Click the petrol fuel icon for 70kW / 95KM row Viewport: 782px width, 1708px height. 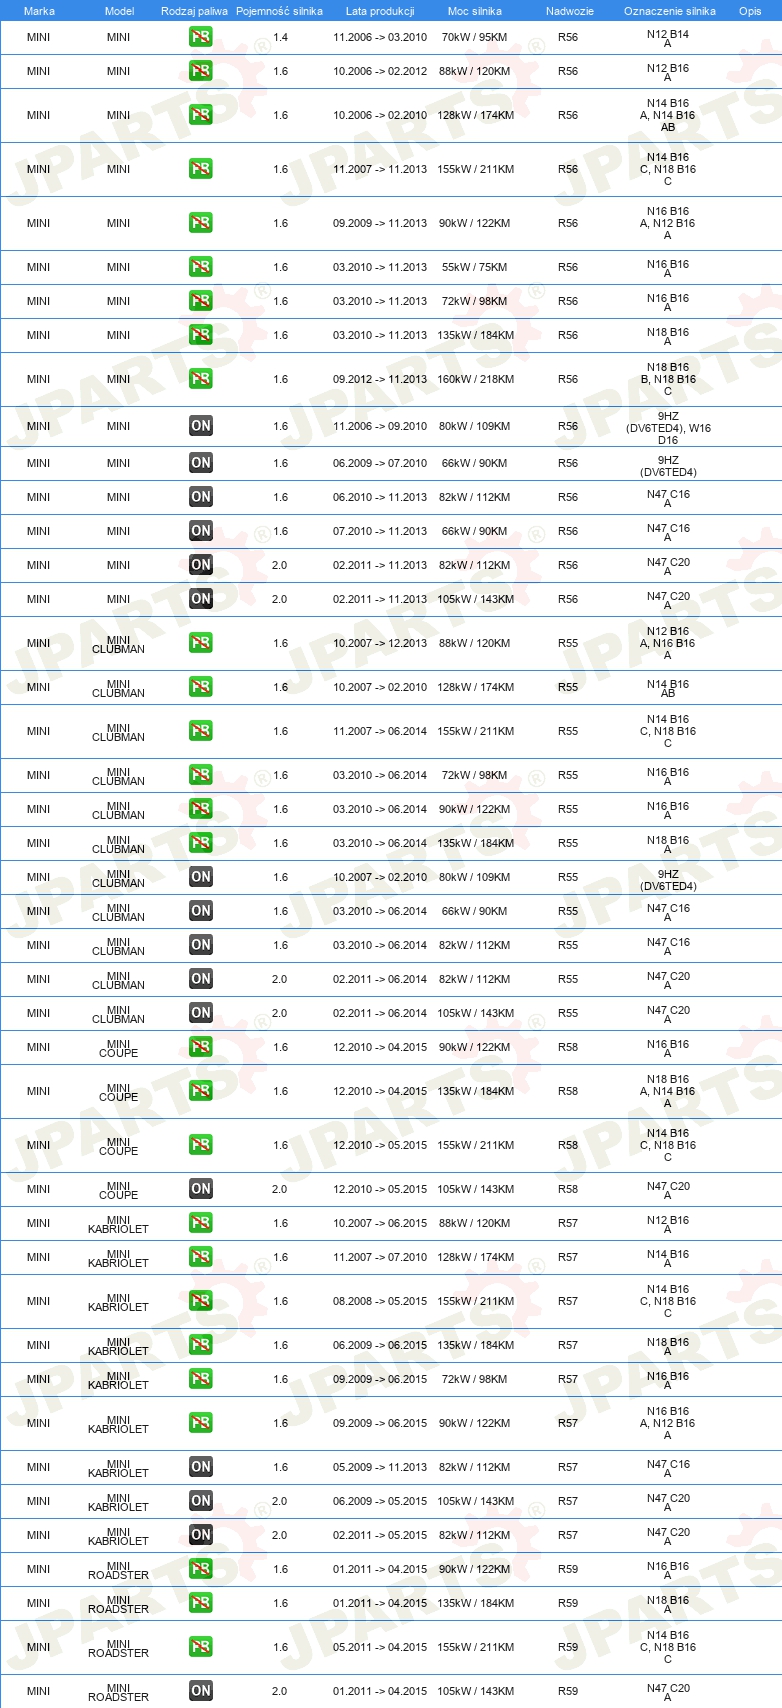click(201, 37)
